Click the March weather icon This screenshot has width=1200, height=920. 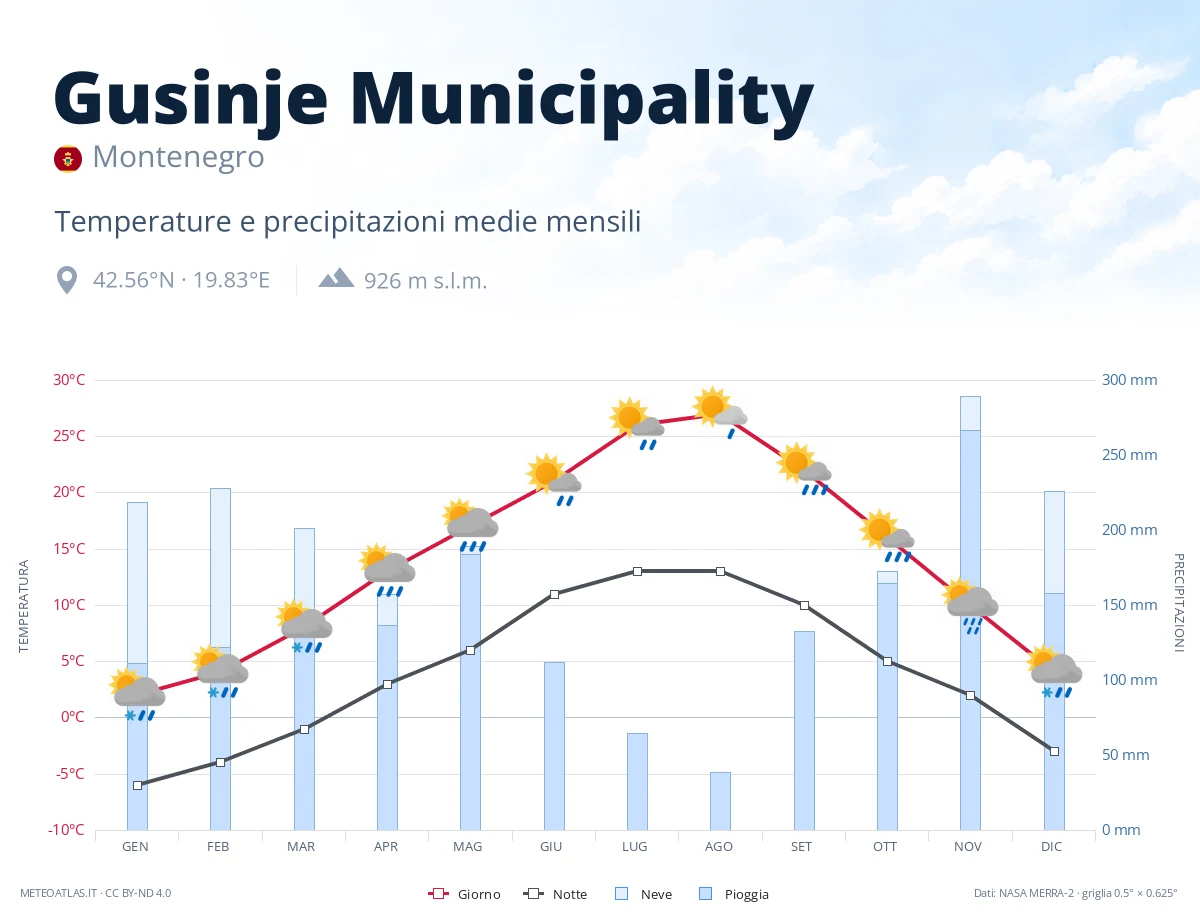[304, 627]
